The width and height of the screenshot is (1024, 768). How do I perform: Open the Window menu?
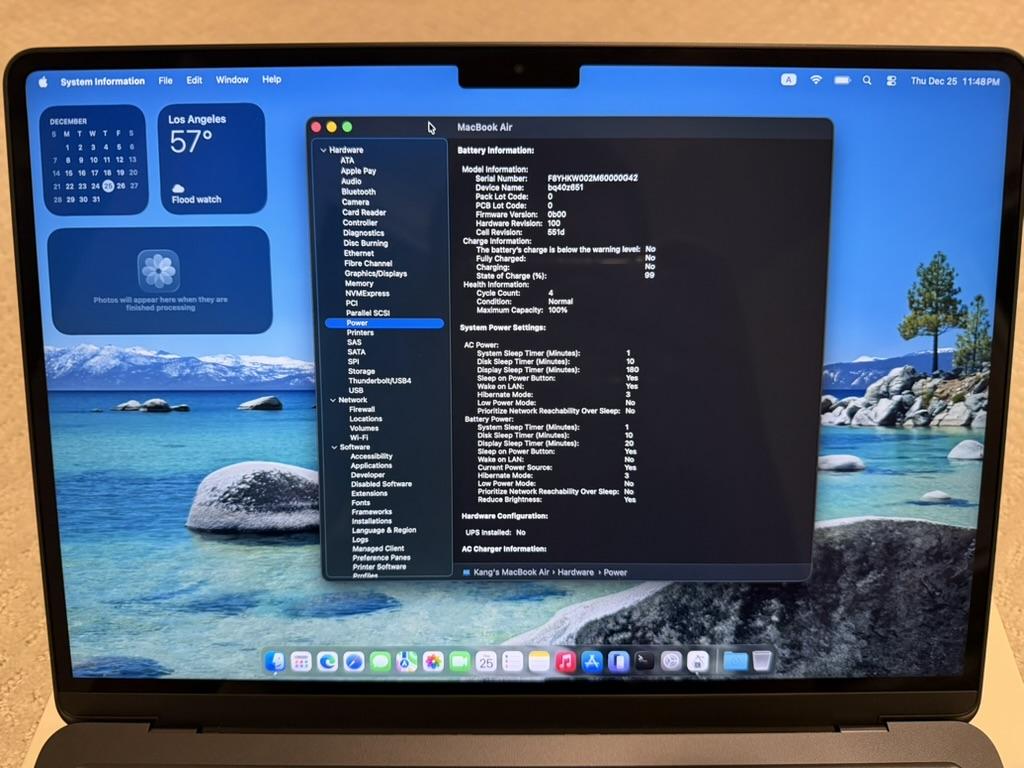pyautogui.click(x=232, y=80)
